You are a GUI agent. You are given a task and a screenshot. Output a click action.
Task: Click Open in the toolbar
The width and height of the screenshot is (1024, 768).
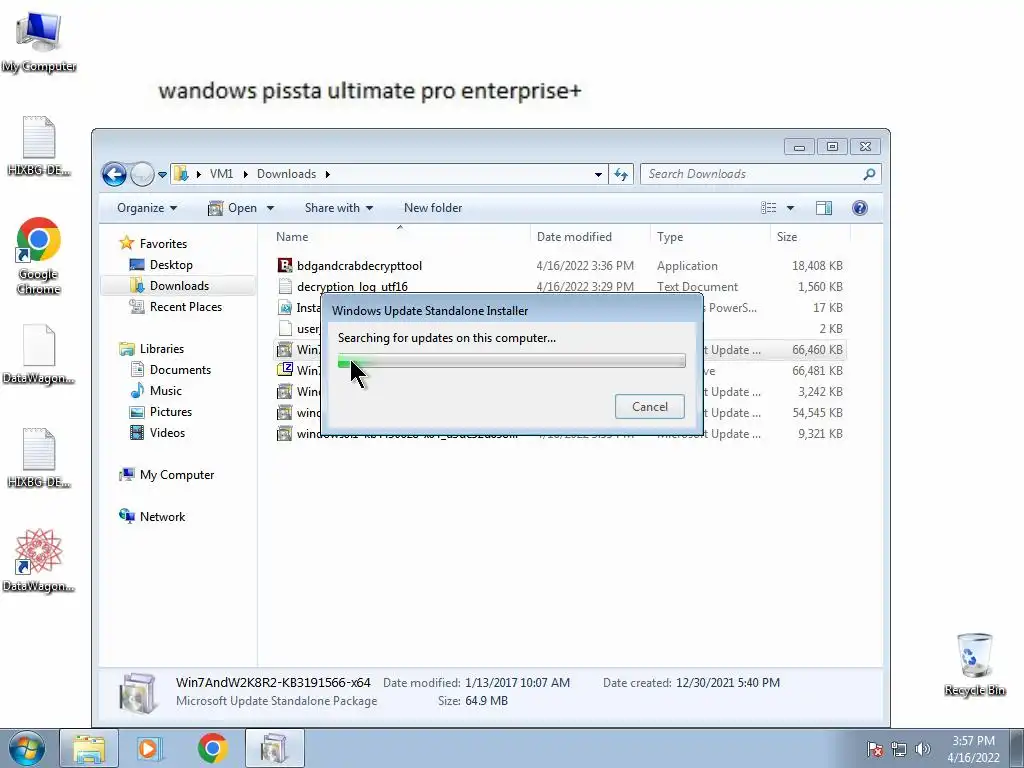tap(232, 208)
